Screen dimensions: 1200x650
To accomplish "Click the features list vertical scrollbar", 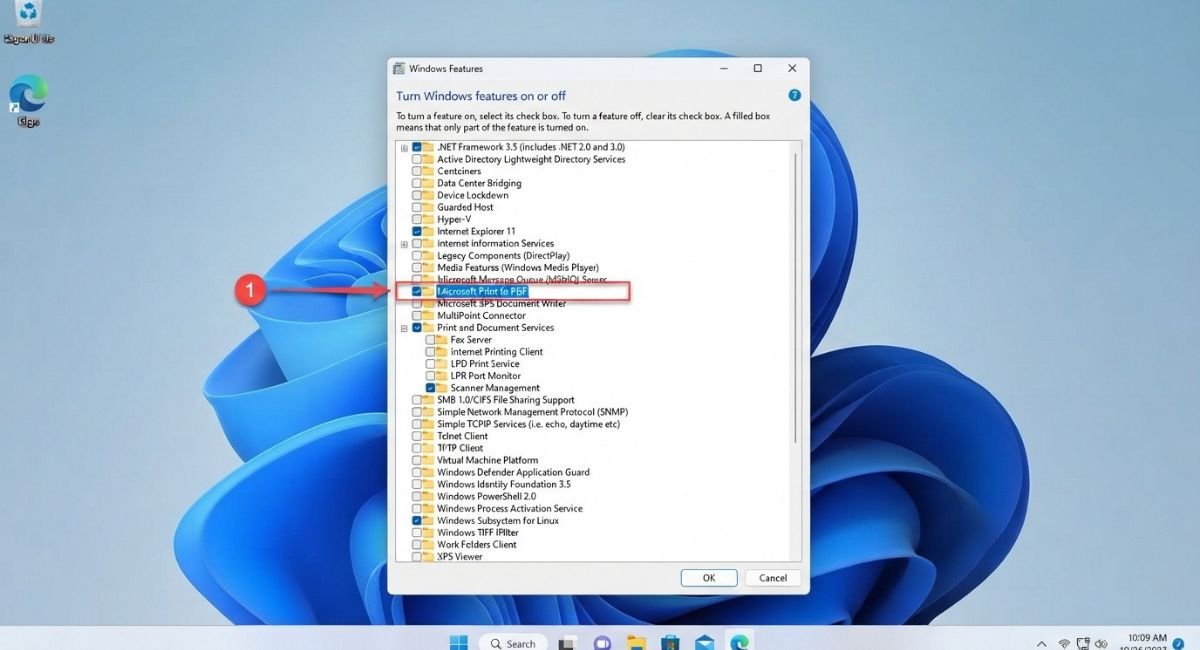I will [796, 298].
